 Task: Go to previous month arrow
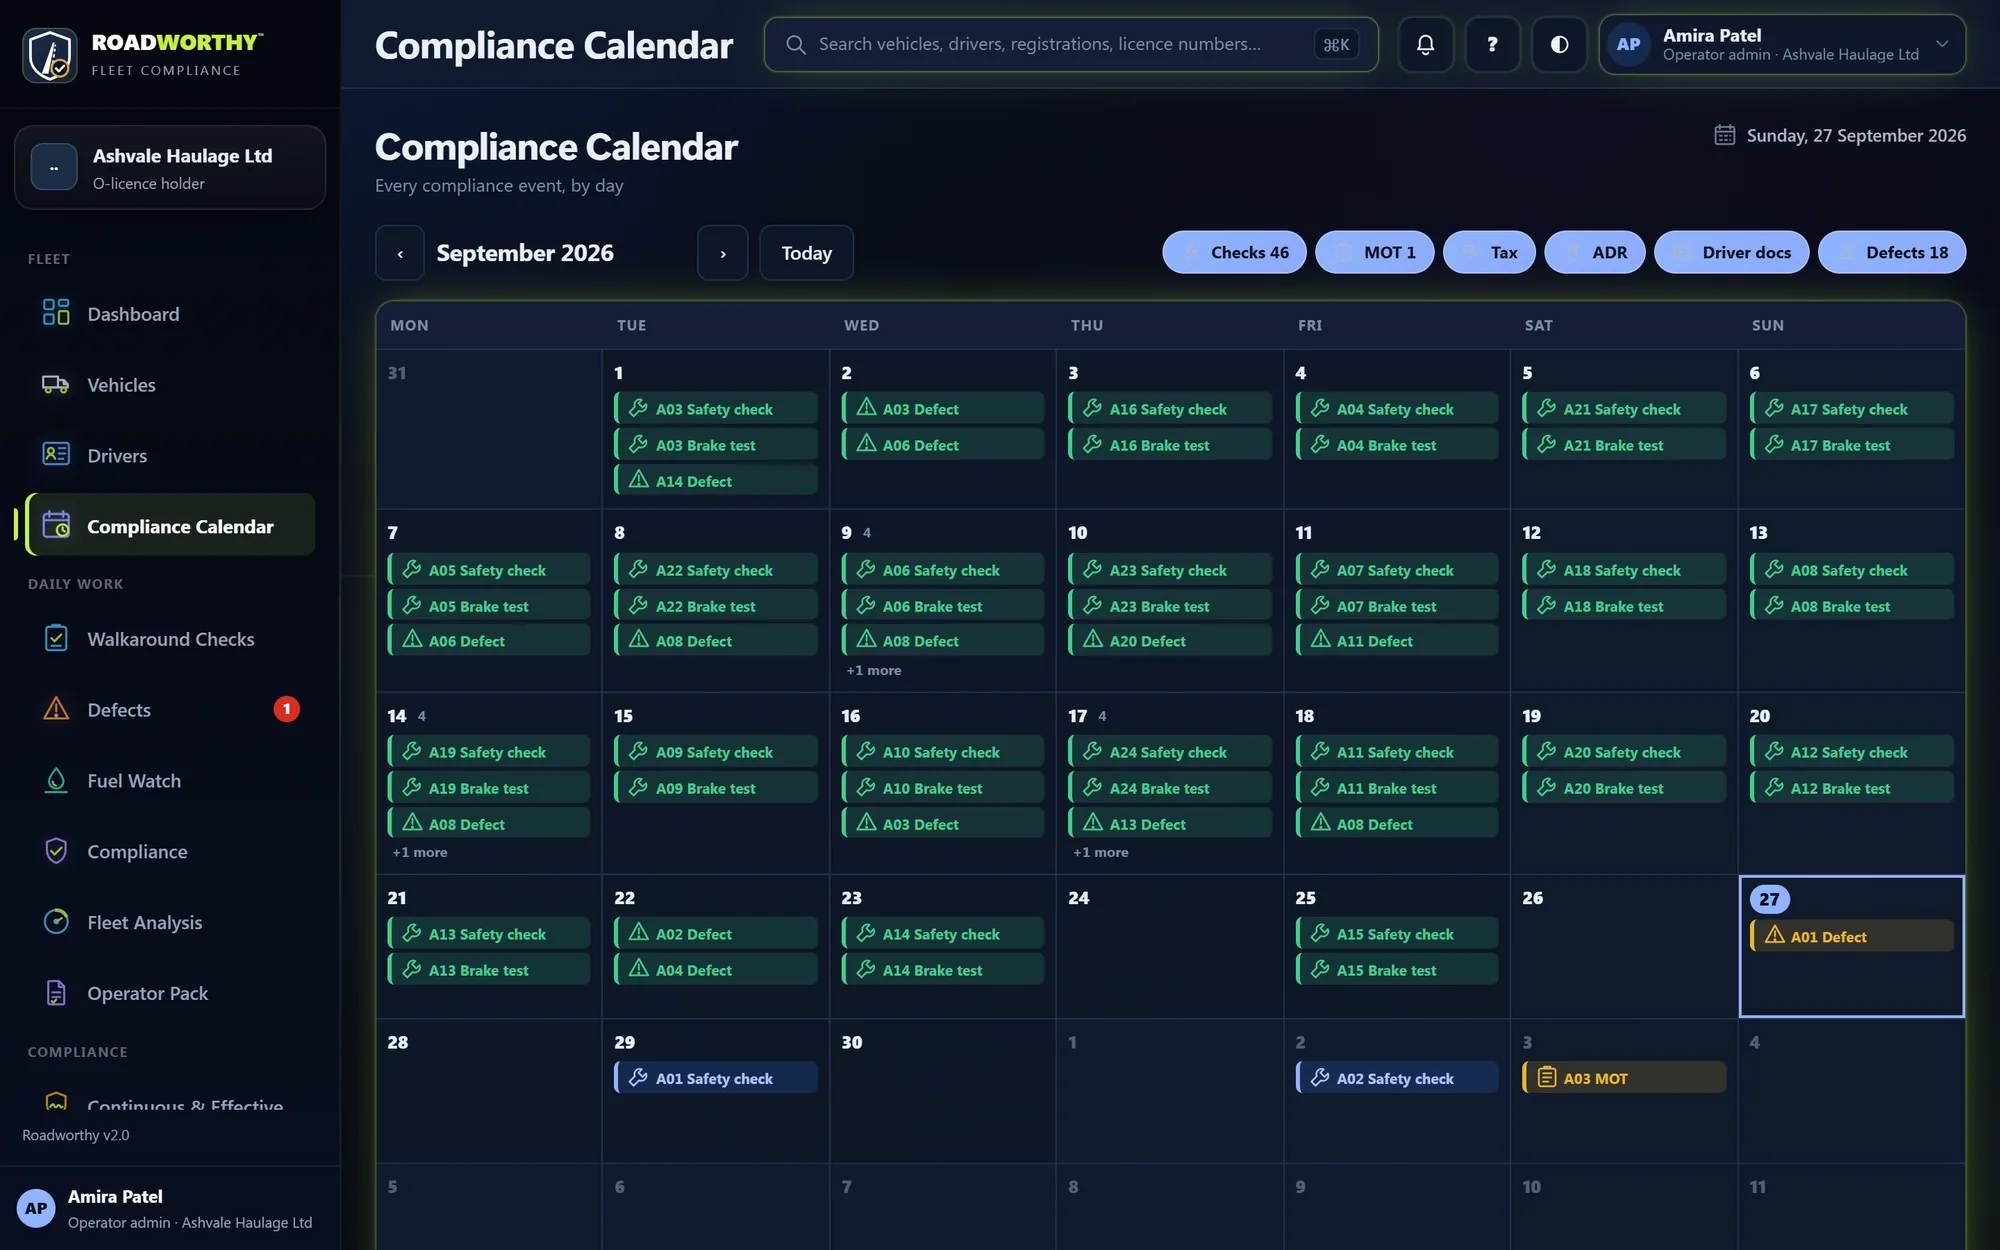coord(400,253)
